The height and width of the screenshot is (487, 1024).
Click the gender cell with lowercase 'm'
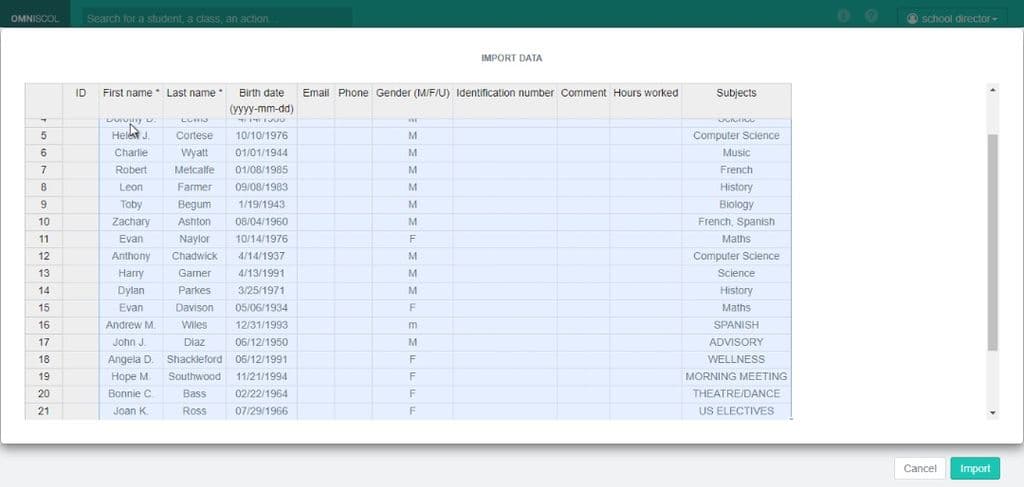coord(412,325)
